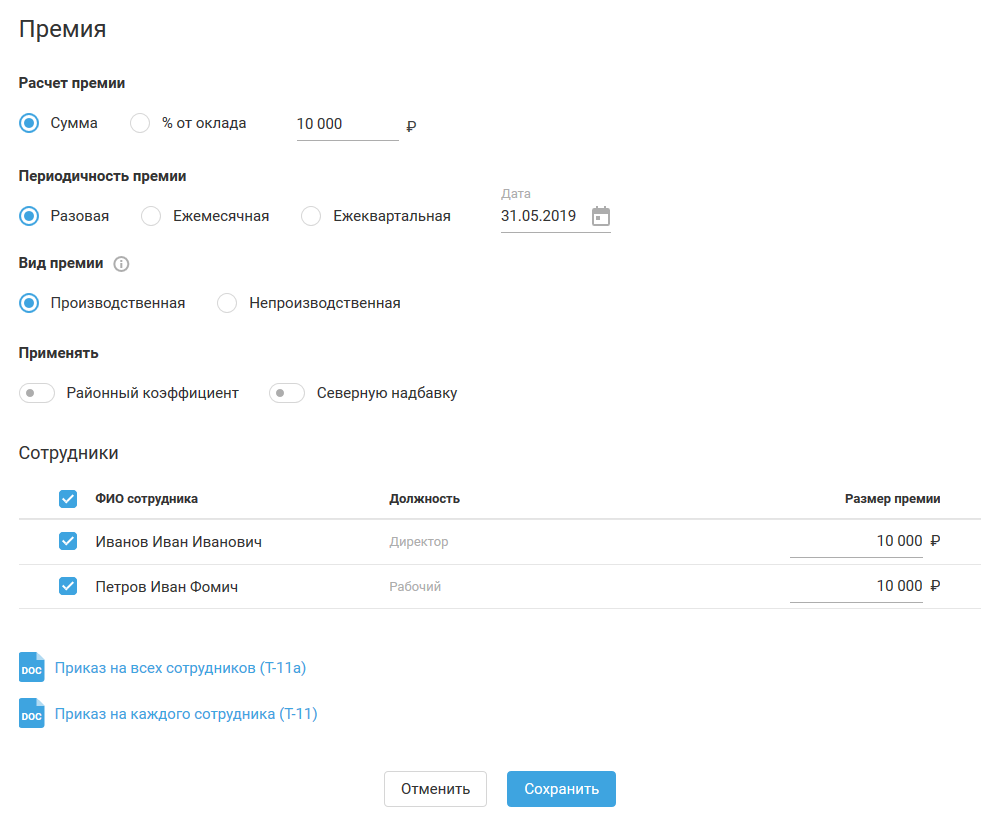Click DOC icon for Т-11а order
Viewport: 997px width, 830px height.
[31, 667]
